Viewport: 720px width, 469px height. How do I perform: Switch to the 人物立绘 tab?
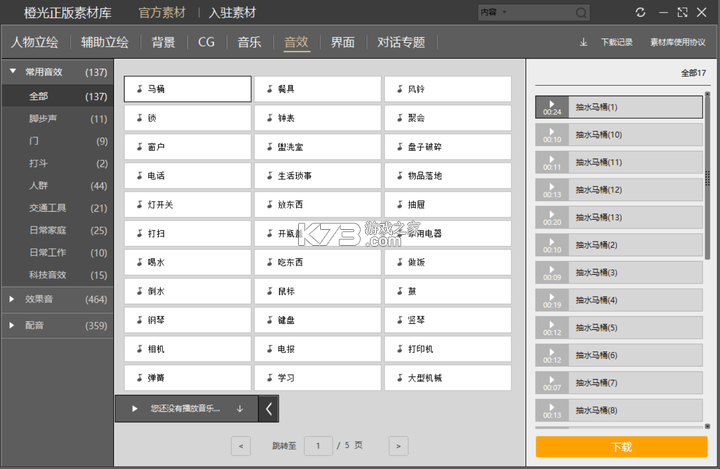click(34, 42)
